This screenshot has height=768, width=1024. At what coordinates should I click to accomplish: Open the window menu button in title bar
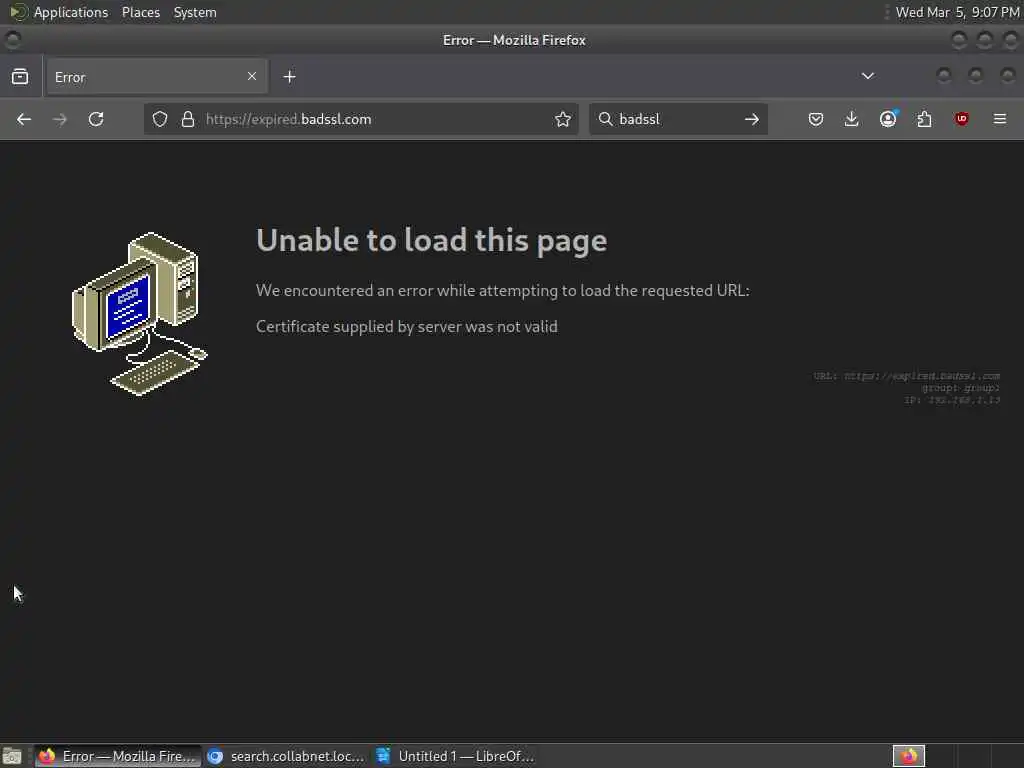[x=12, y=40]
